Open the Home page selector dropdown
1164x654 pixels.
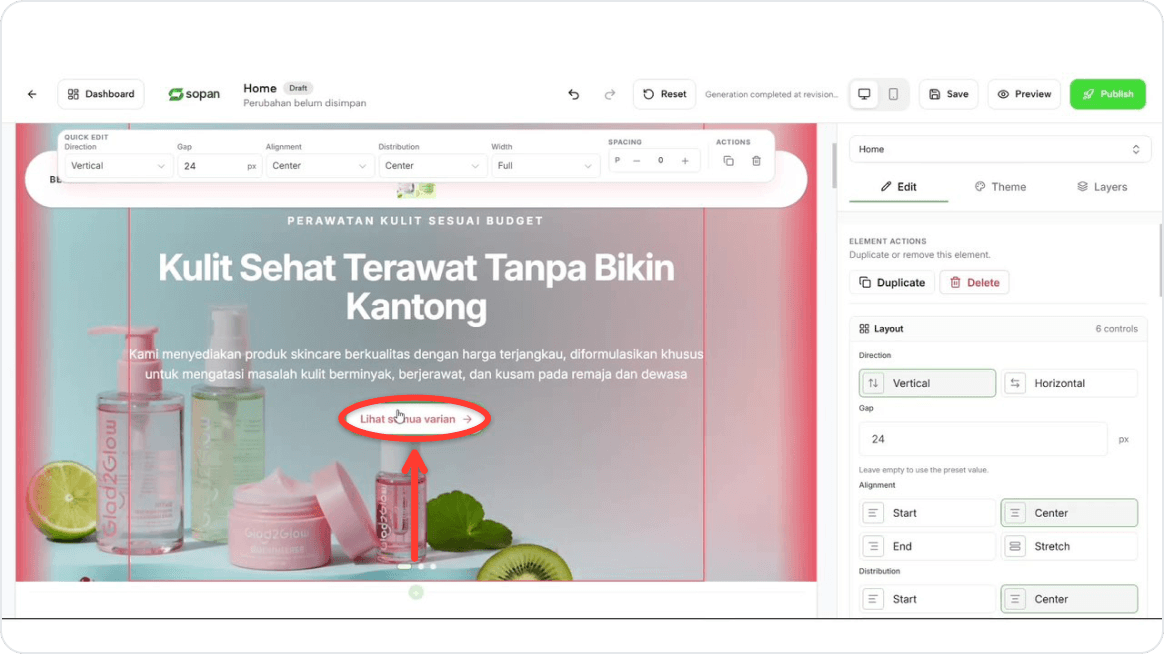[999, 149]
